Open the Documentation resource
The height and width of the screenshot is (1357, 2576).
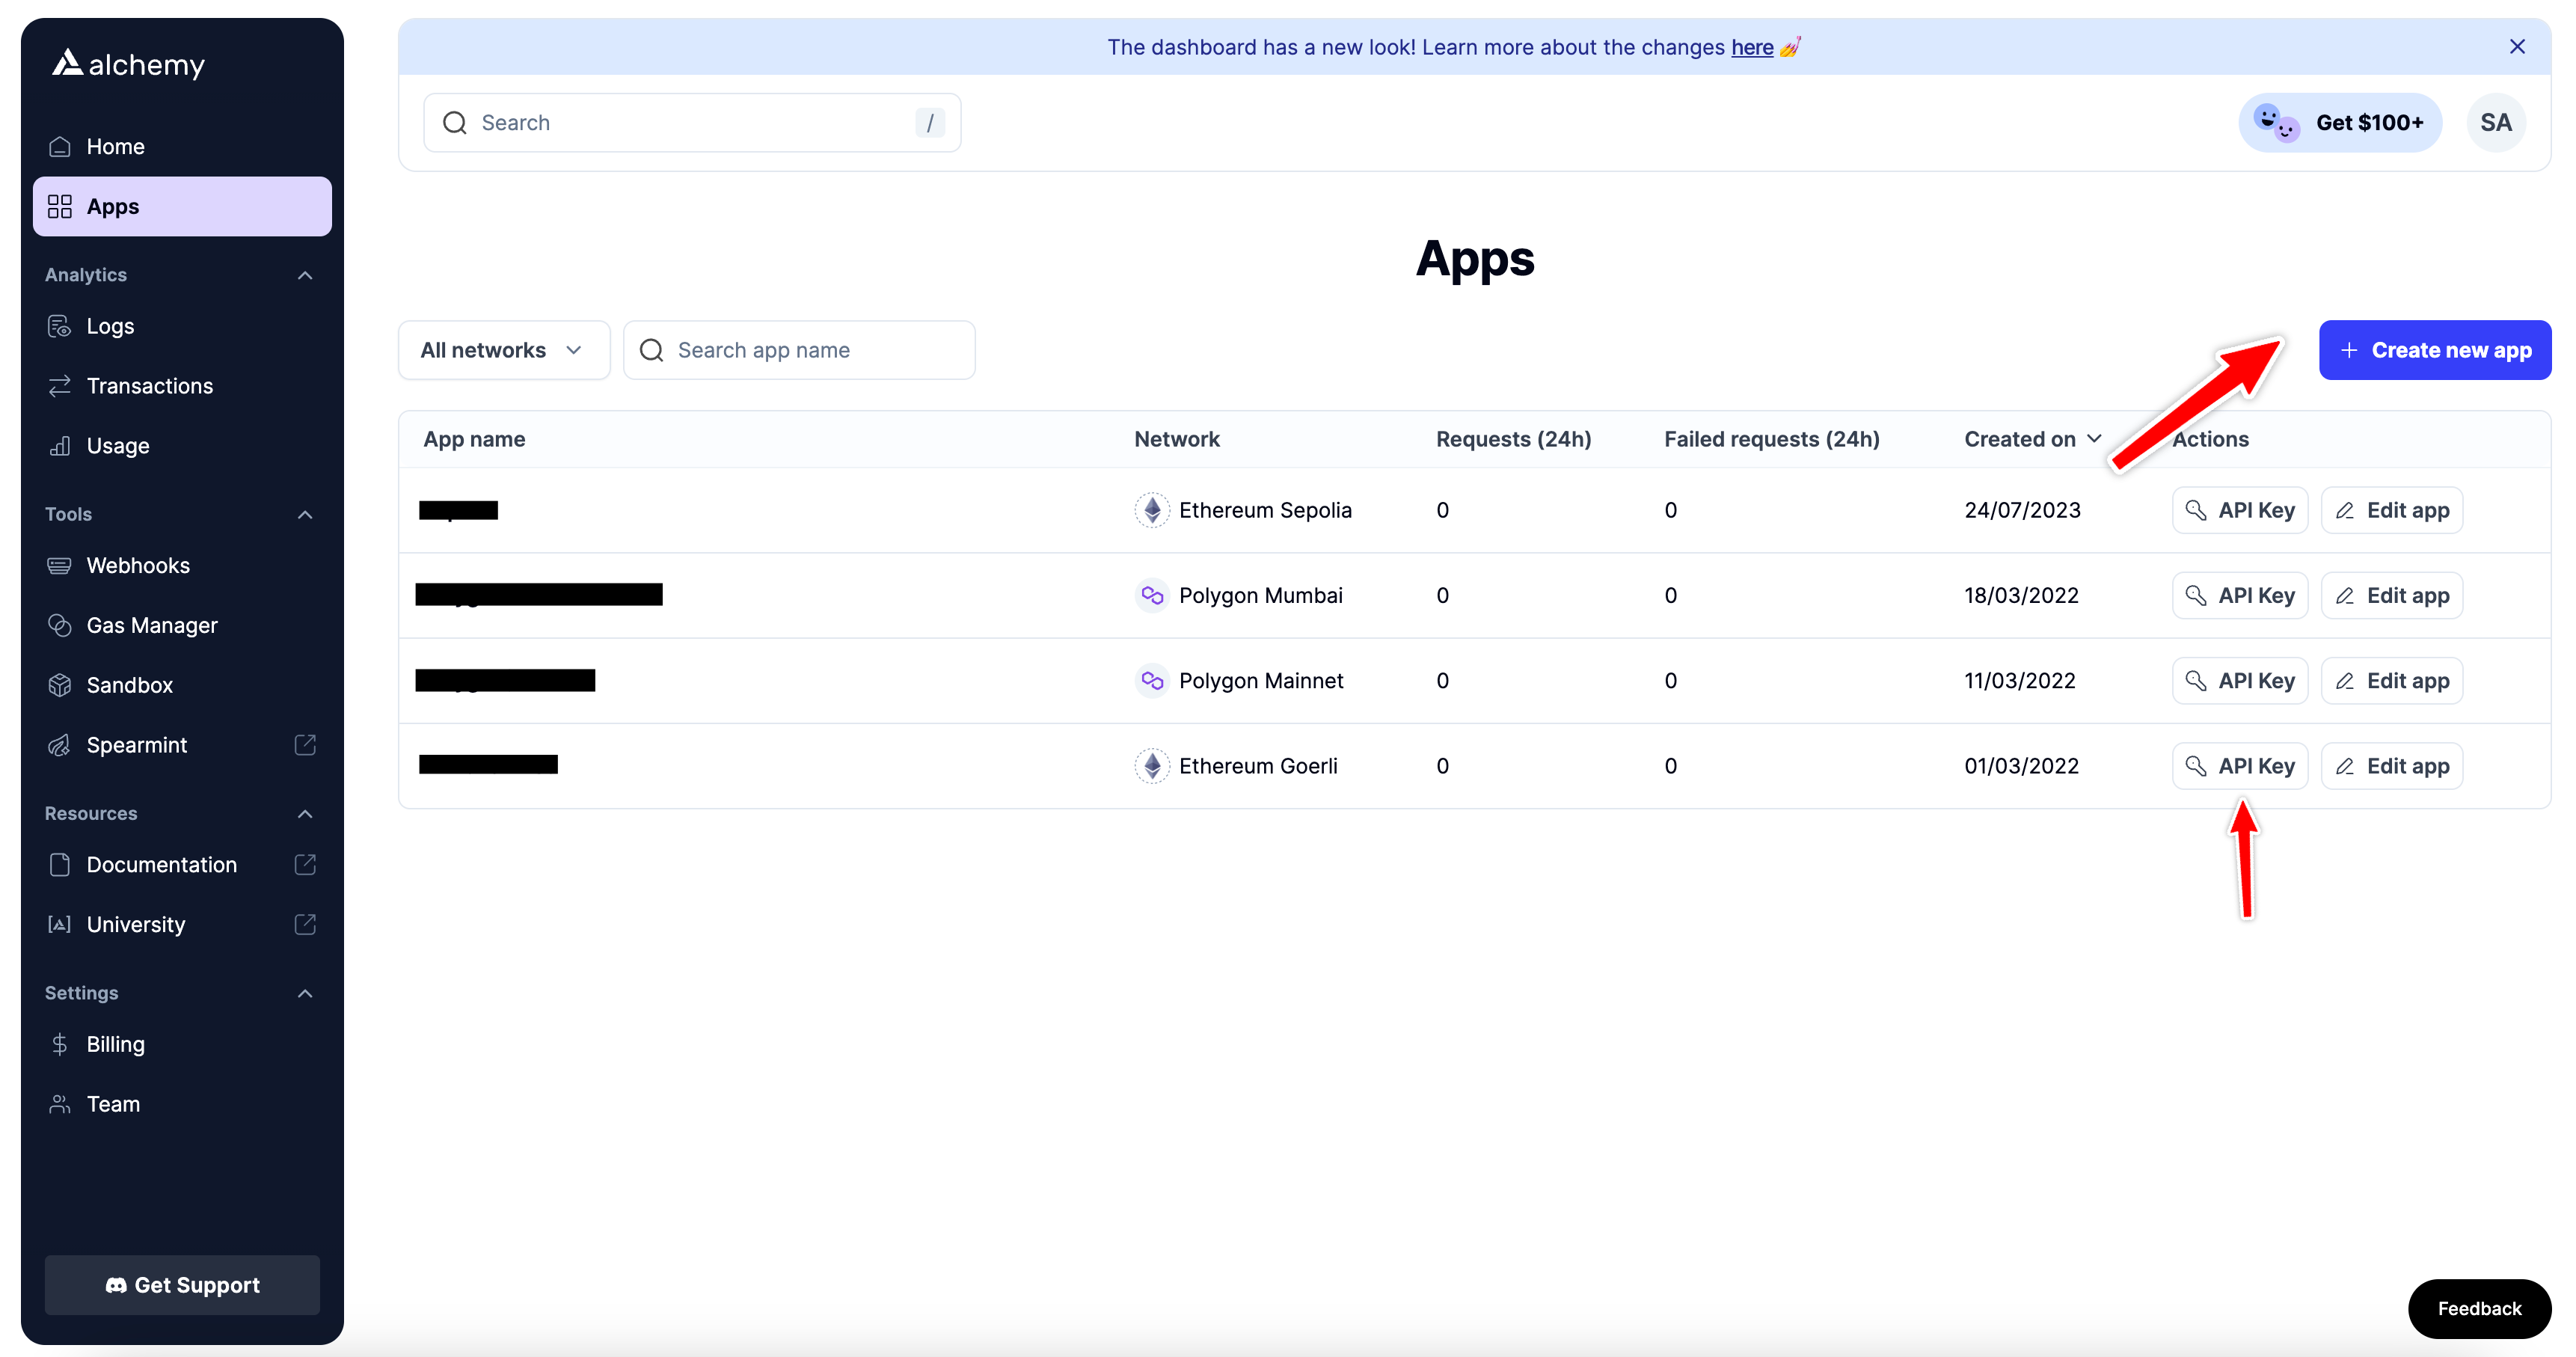161,864
